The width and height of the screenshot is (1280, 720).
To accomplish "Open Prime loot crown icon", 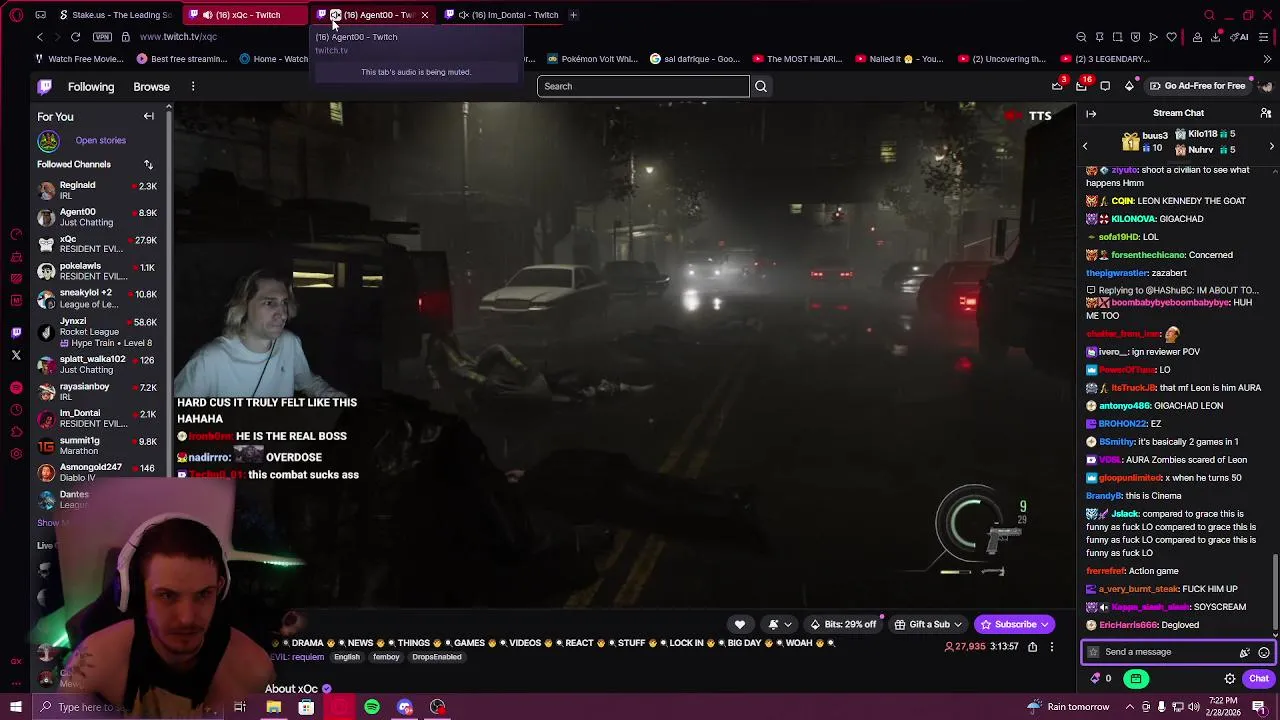I will pyautogui.click(x=1057, y=86).
